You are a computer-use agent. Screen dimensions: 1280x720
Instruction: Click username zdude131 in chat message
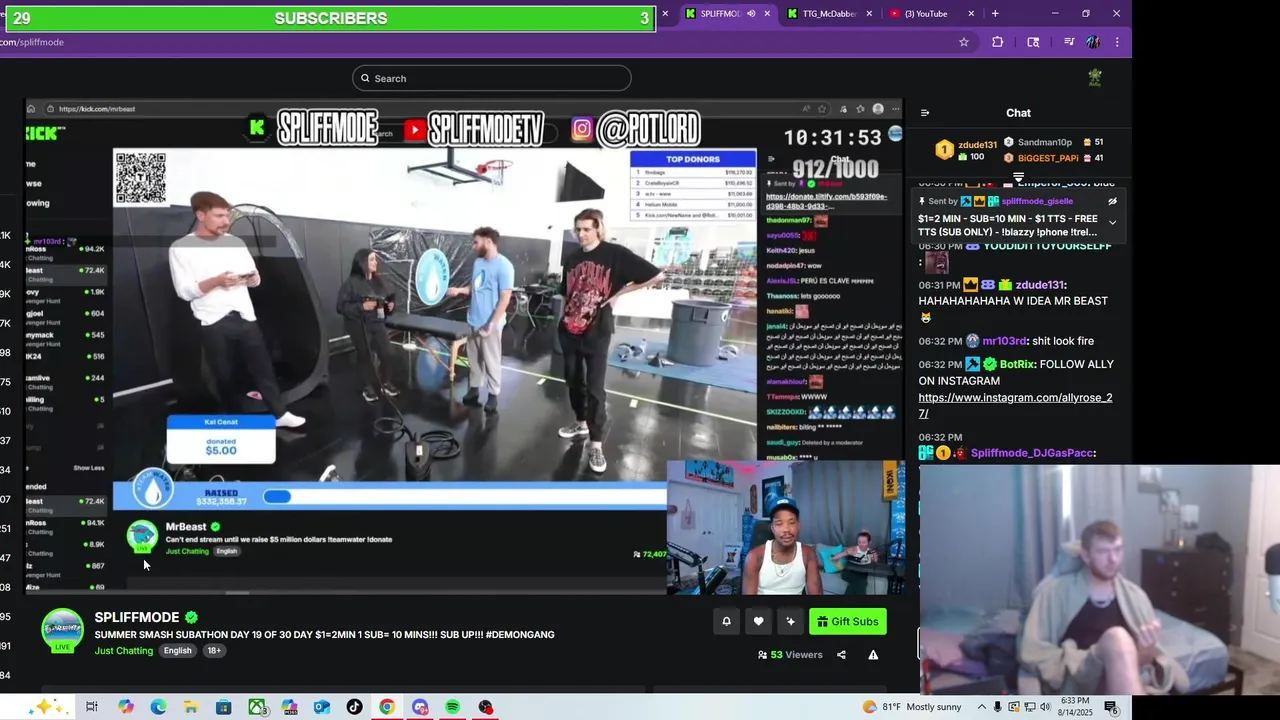[1040, 285]
